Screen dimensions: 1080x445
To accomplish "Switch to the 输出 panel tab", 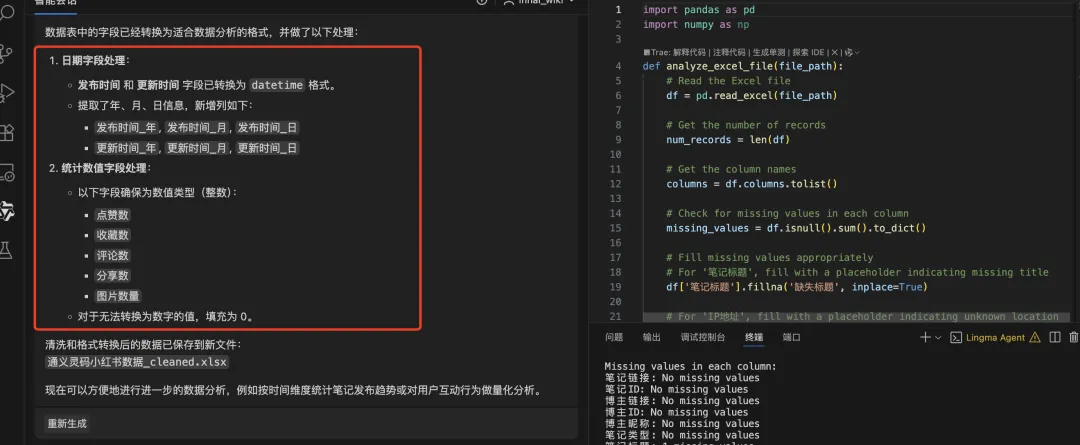I will pos(651,338).
